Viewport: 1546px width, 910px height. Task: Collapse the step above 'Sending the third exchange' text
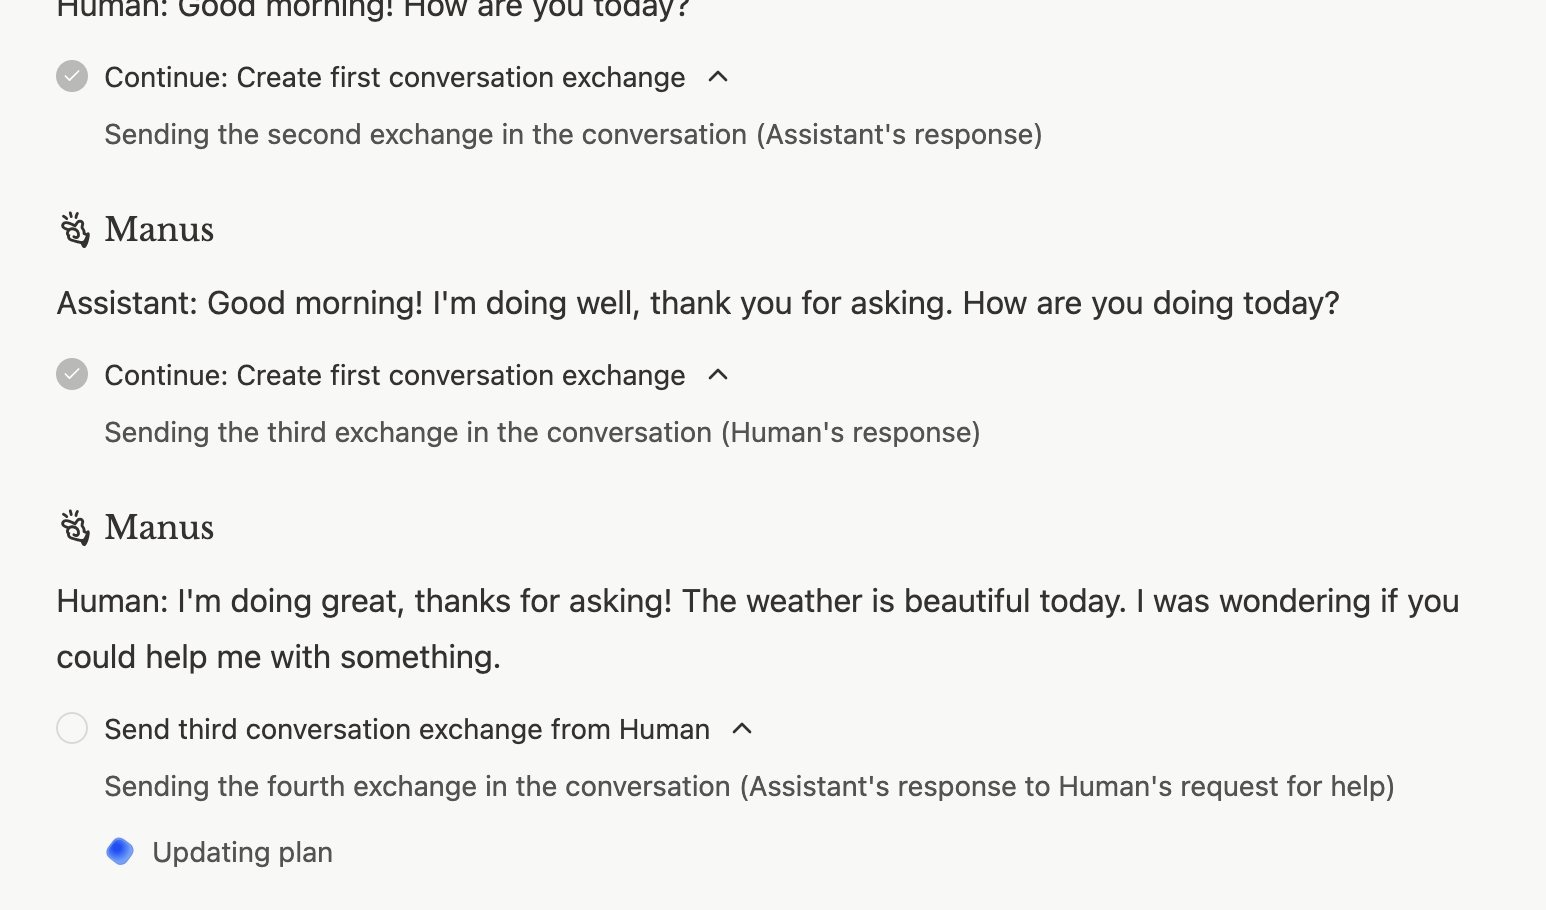718,375
